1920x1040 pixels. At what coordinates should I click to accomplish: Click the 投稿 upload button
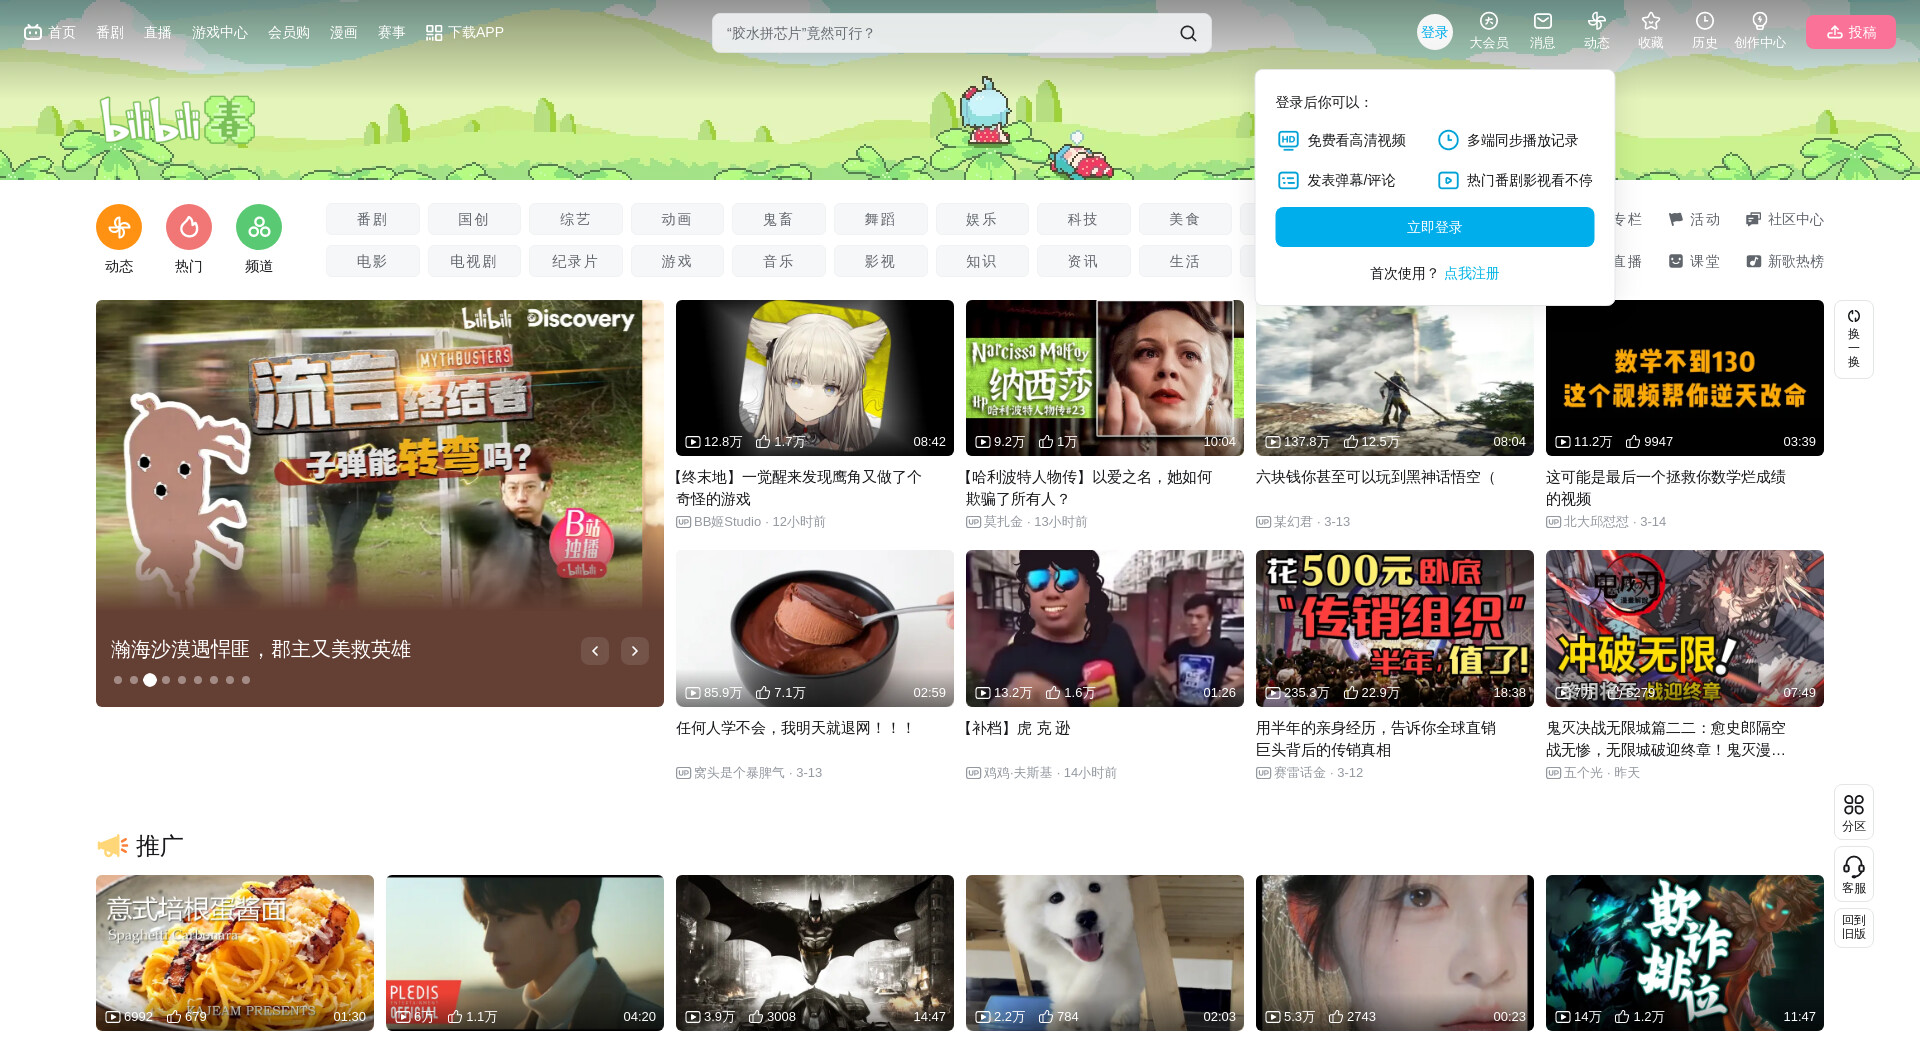(1851, 32)
